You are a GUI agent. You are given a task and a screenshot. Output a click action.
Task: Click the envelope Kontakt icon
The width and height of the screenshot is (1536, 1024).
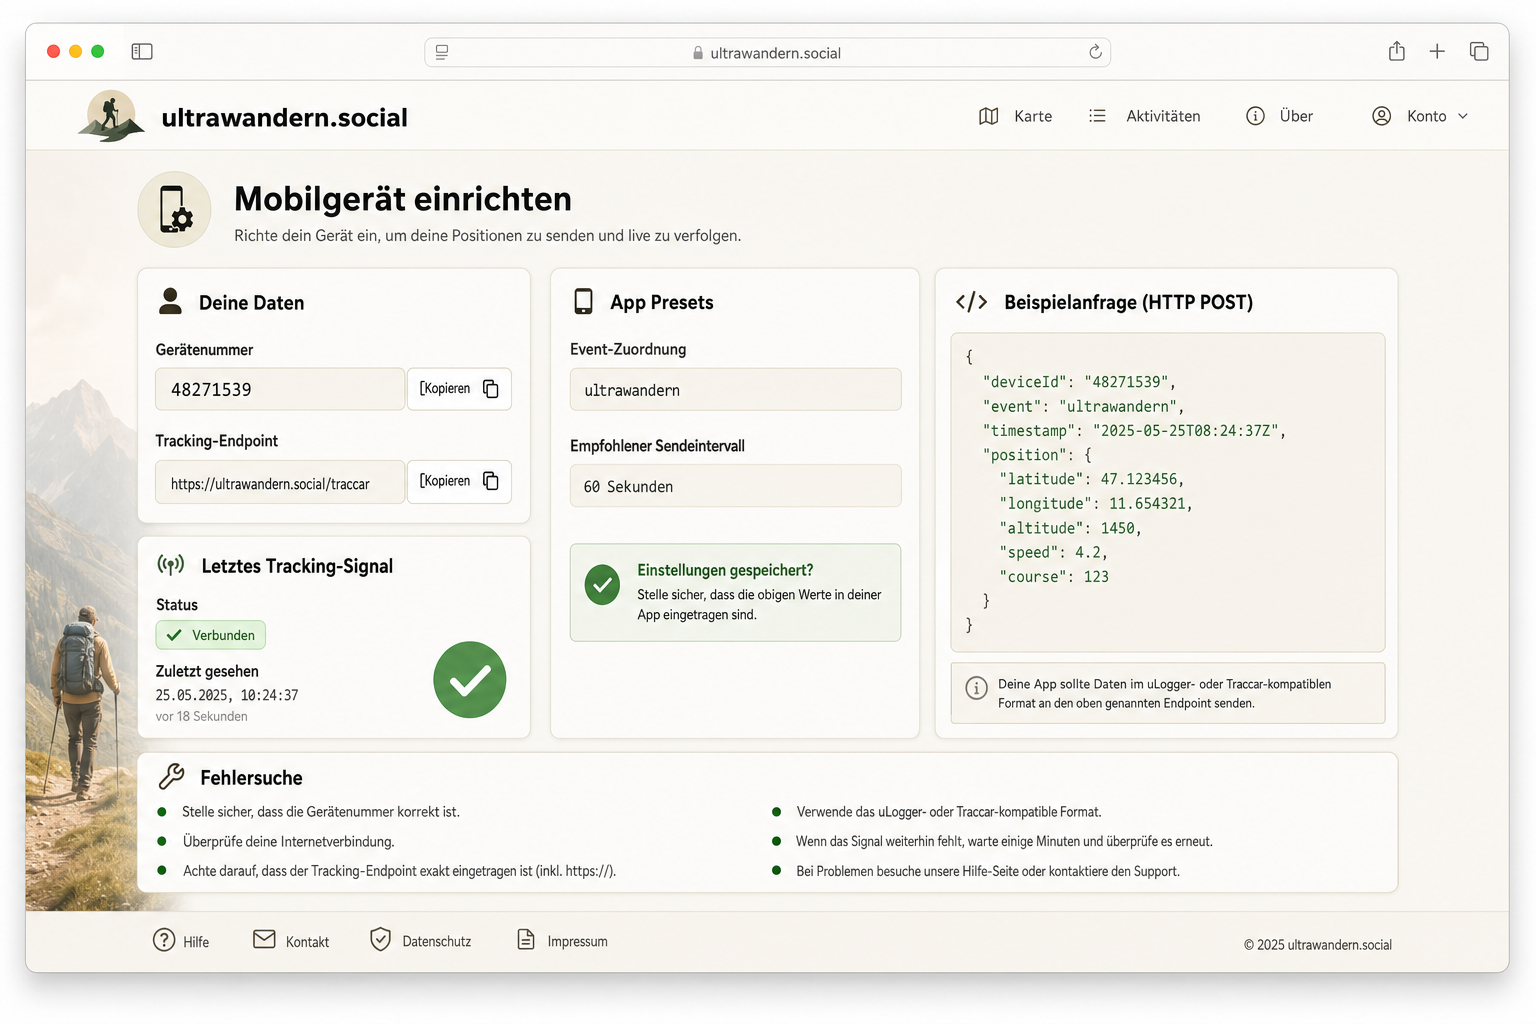click(264, 939)
